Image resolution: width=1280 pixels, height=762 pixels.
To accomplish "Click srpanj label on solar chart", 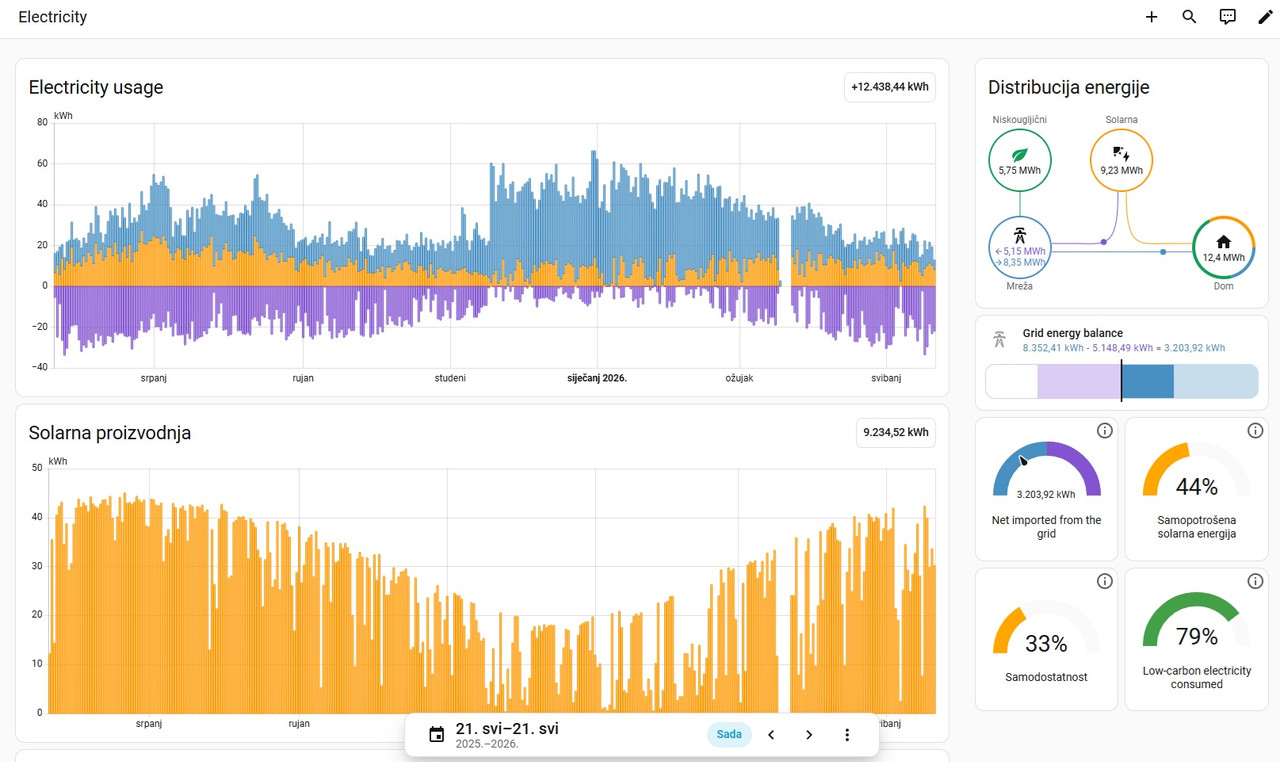I will [149, 723].
